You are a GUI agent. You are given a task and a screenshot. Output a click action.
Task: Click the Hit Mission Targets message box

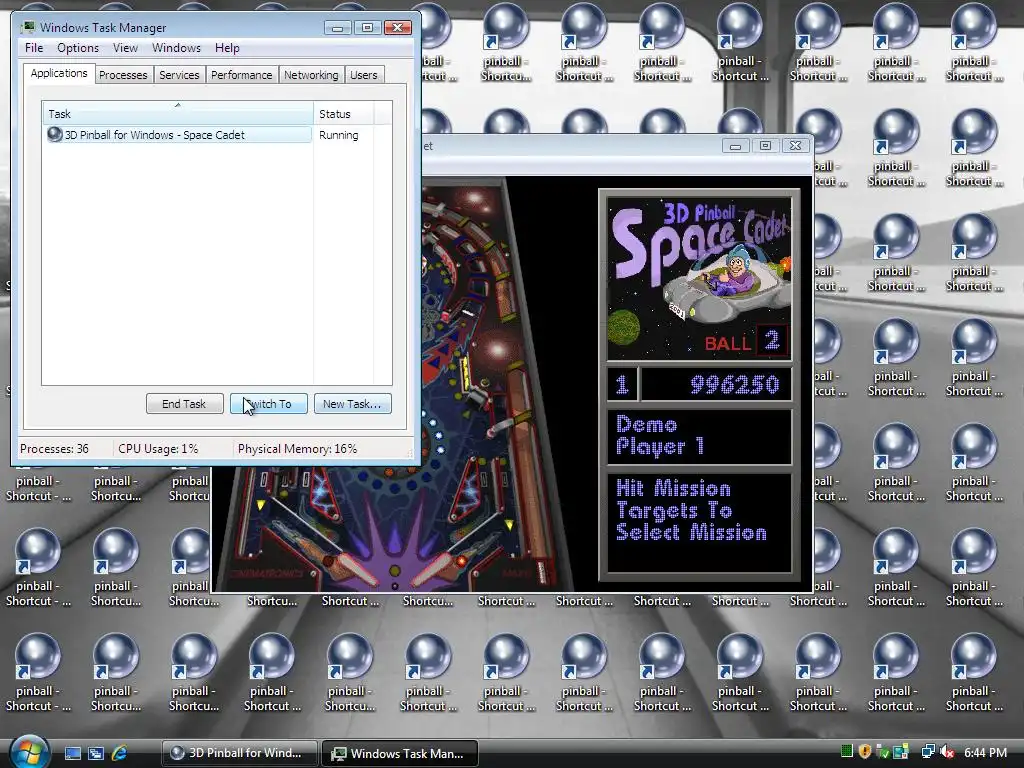point(699,523)
